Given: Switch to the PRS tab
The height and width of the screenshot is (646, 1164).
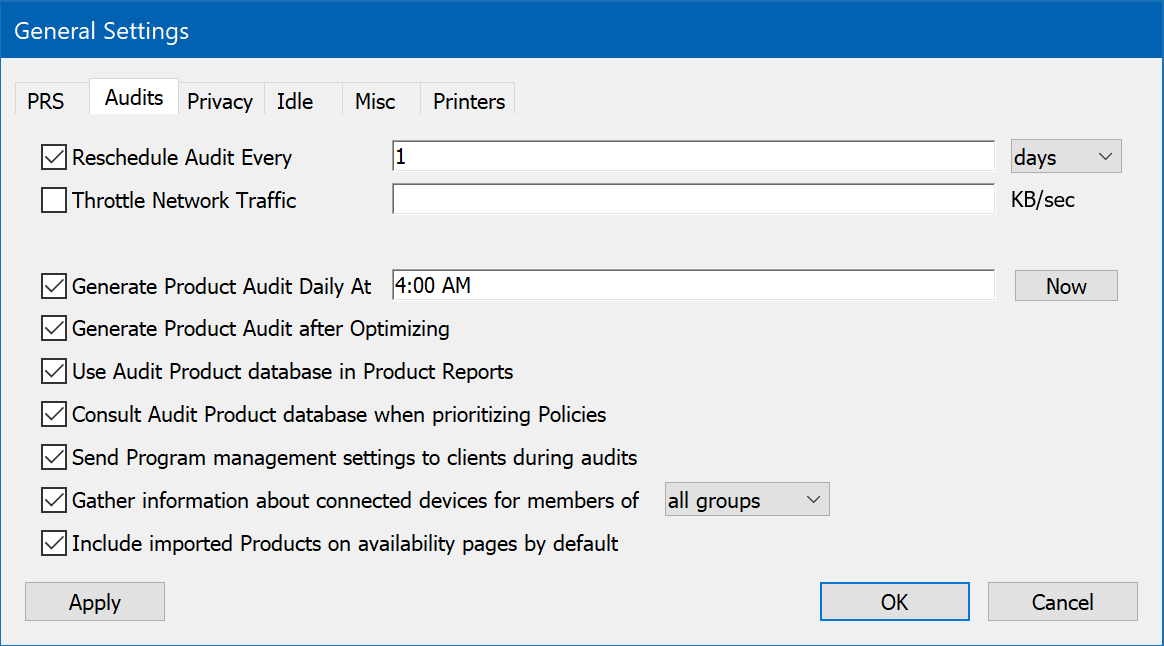Looking at the screenshot, I should click(x=46, y=101).
